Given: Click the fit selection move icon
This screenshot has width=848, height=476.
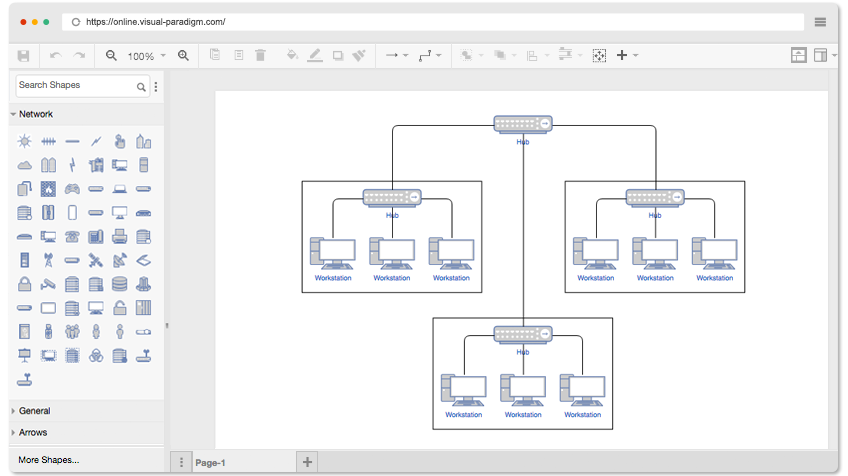Looking at the screenshot, I should tap(599, 56).
